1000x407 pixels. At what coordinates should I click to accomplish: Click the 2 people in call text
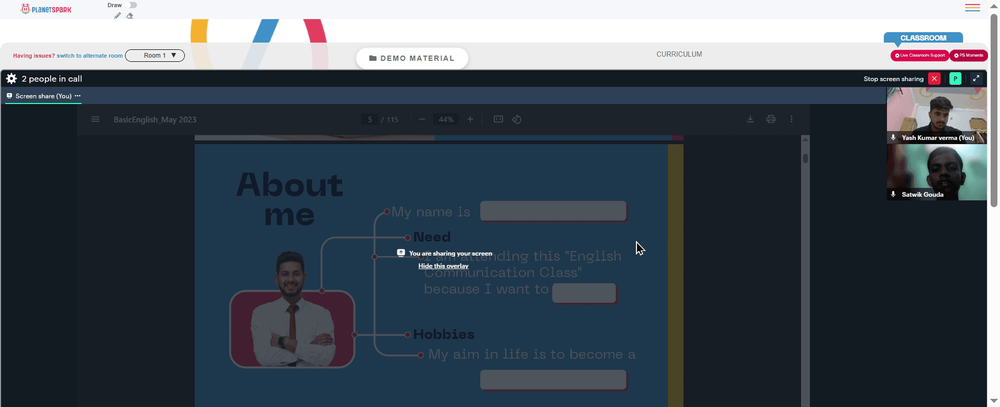pos(52,79)
